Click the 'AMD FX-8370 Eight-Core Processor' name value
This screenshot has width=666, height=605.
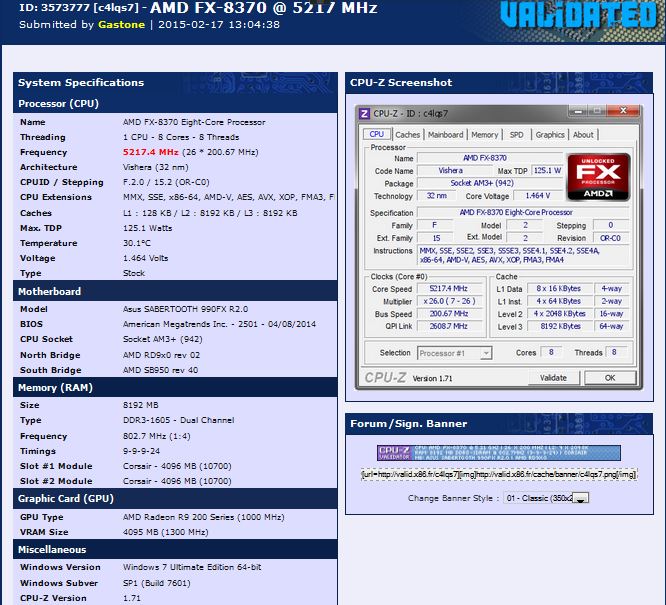click(x=194, y=122)
